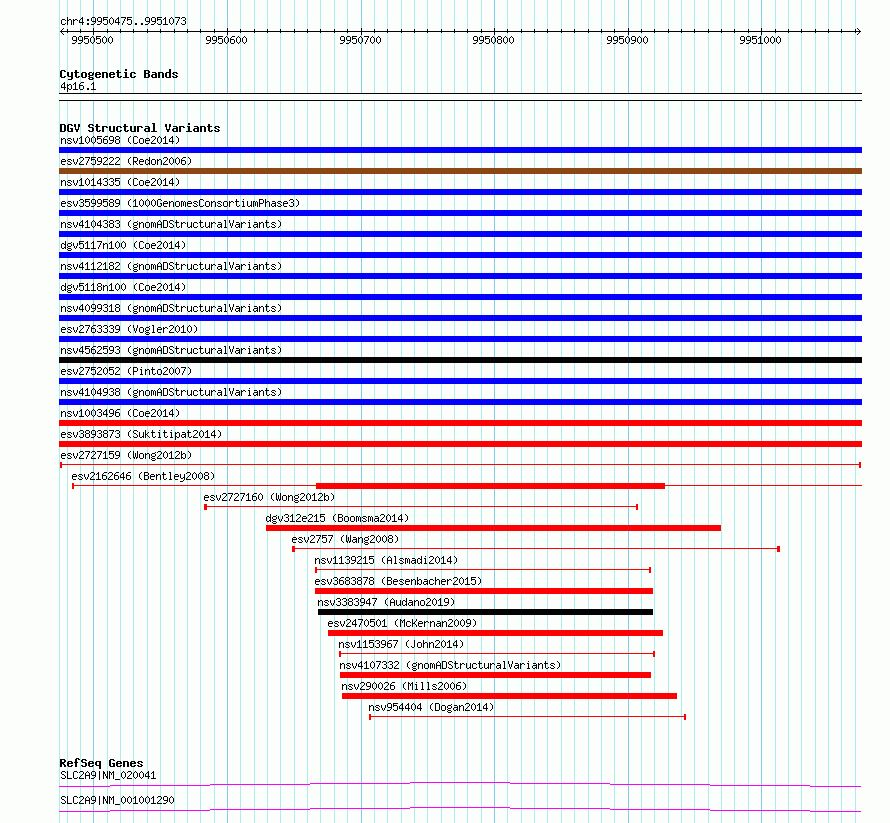890x823 pixels.
Task: Select the red nsv1003496 Coe2014 bar
Action: point(460,423)
